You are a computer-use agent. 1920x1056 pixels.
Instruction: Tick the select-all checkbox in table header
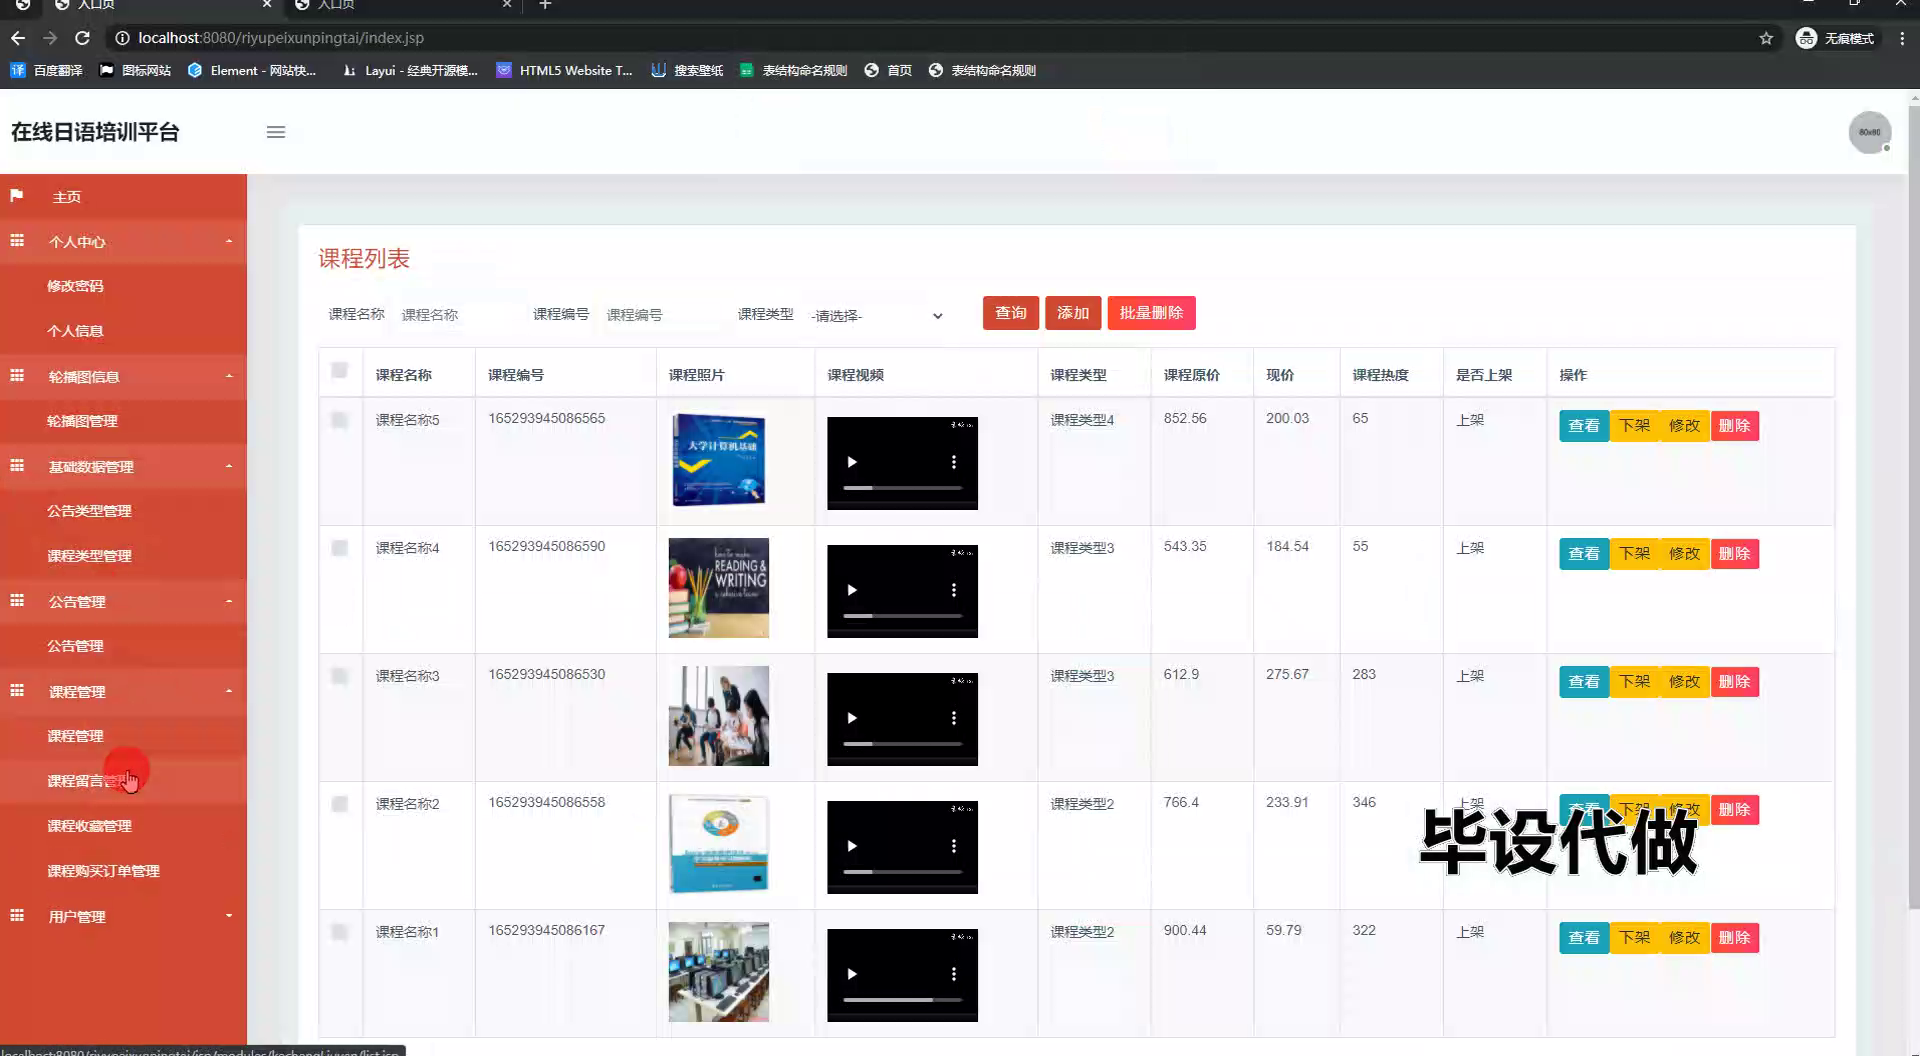click(340, 371)
